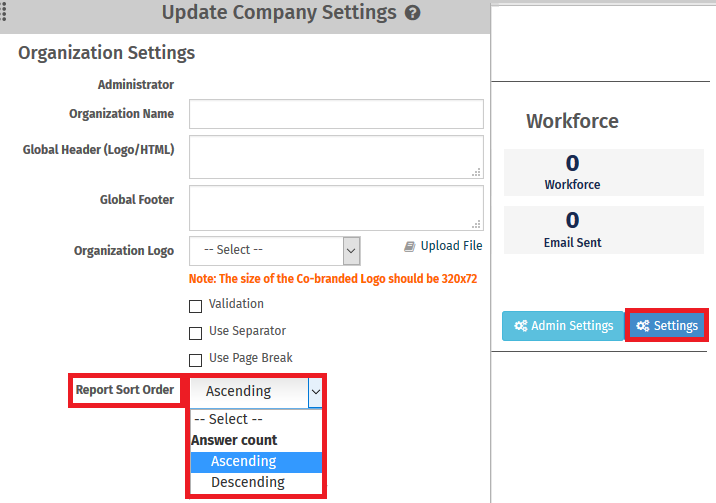716x503 pixels.
Task: Enable the Validation checkbox
Action: pos(196,305)
